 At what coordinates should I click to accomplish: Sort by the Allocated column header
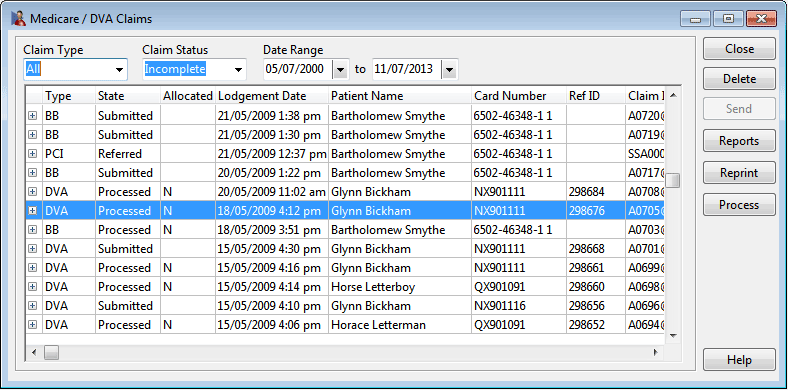(188, 96)
